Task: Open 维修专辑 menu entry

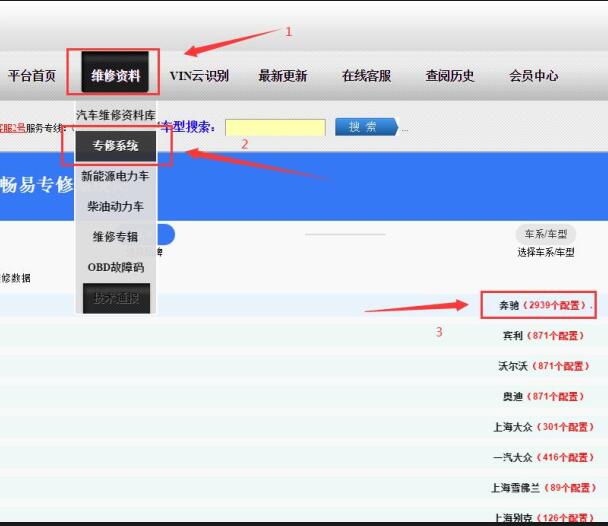Action: click(x=116, y=236)
